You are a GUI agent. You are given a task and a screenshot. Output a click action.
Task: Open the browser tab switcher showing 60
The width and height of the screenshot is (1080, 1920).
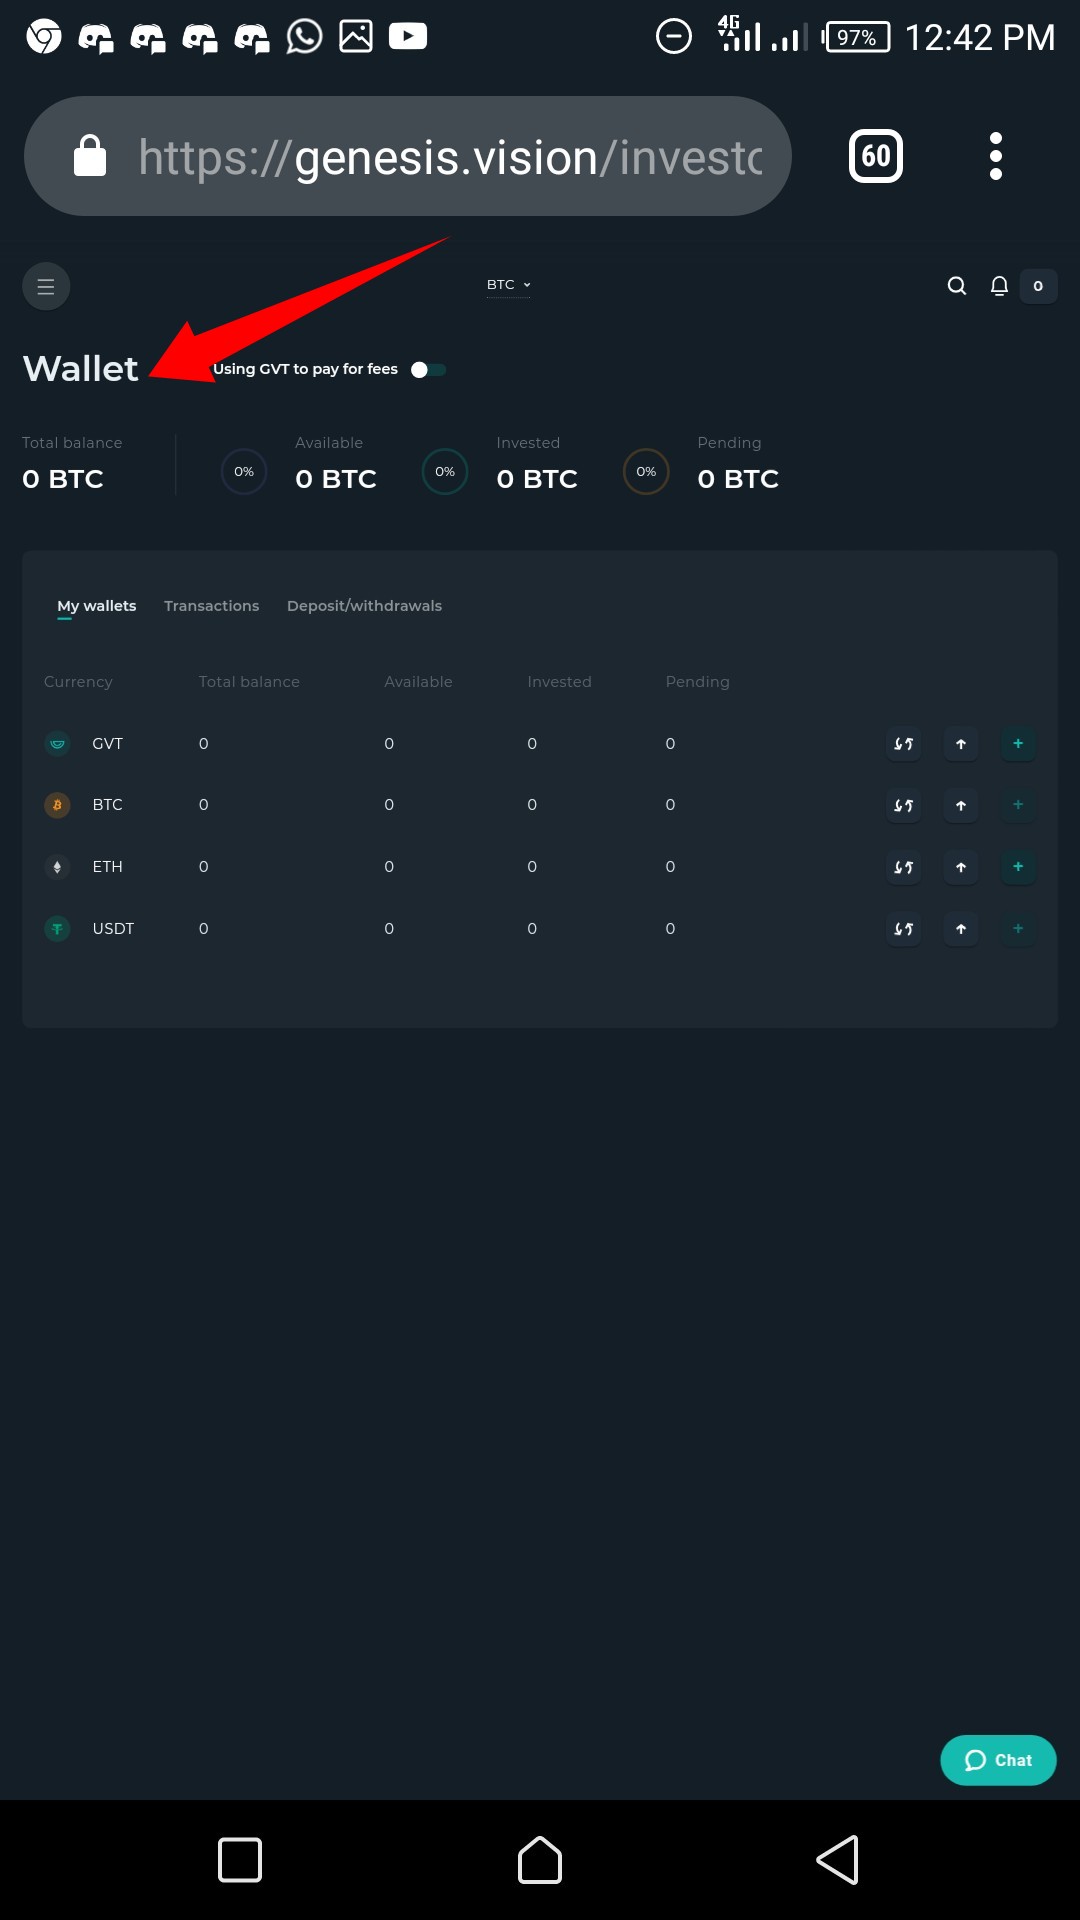[x=876, y=156]
